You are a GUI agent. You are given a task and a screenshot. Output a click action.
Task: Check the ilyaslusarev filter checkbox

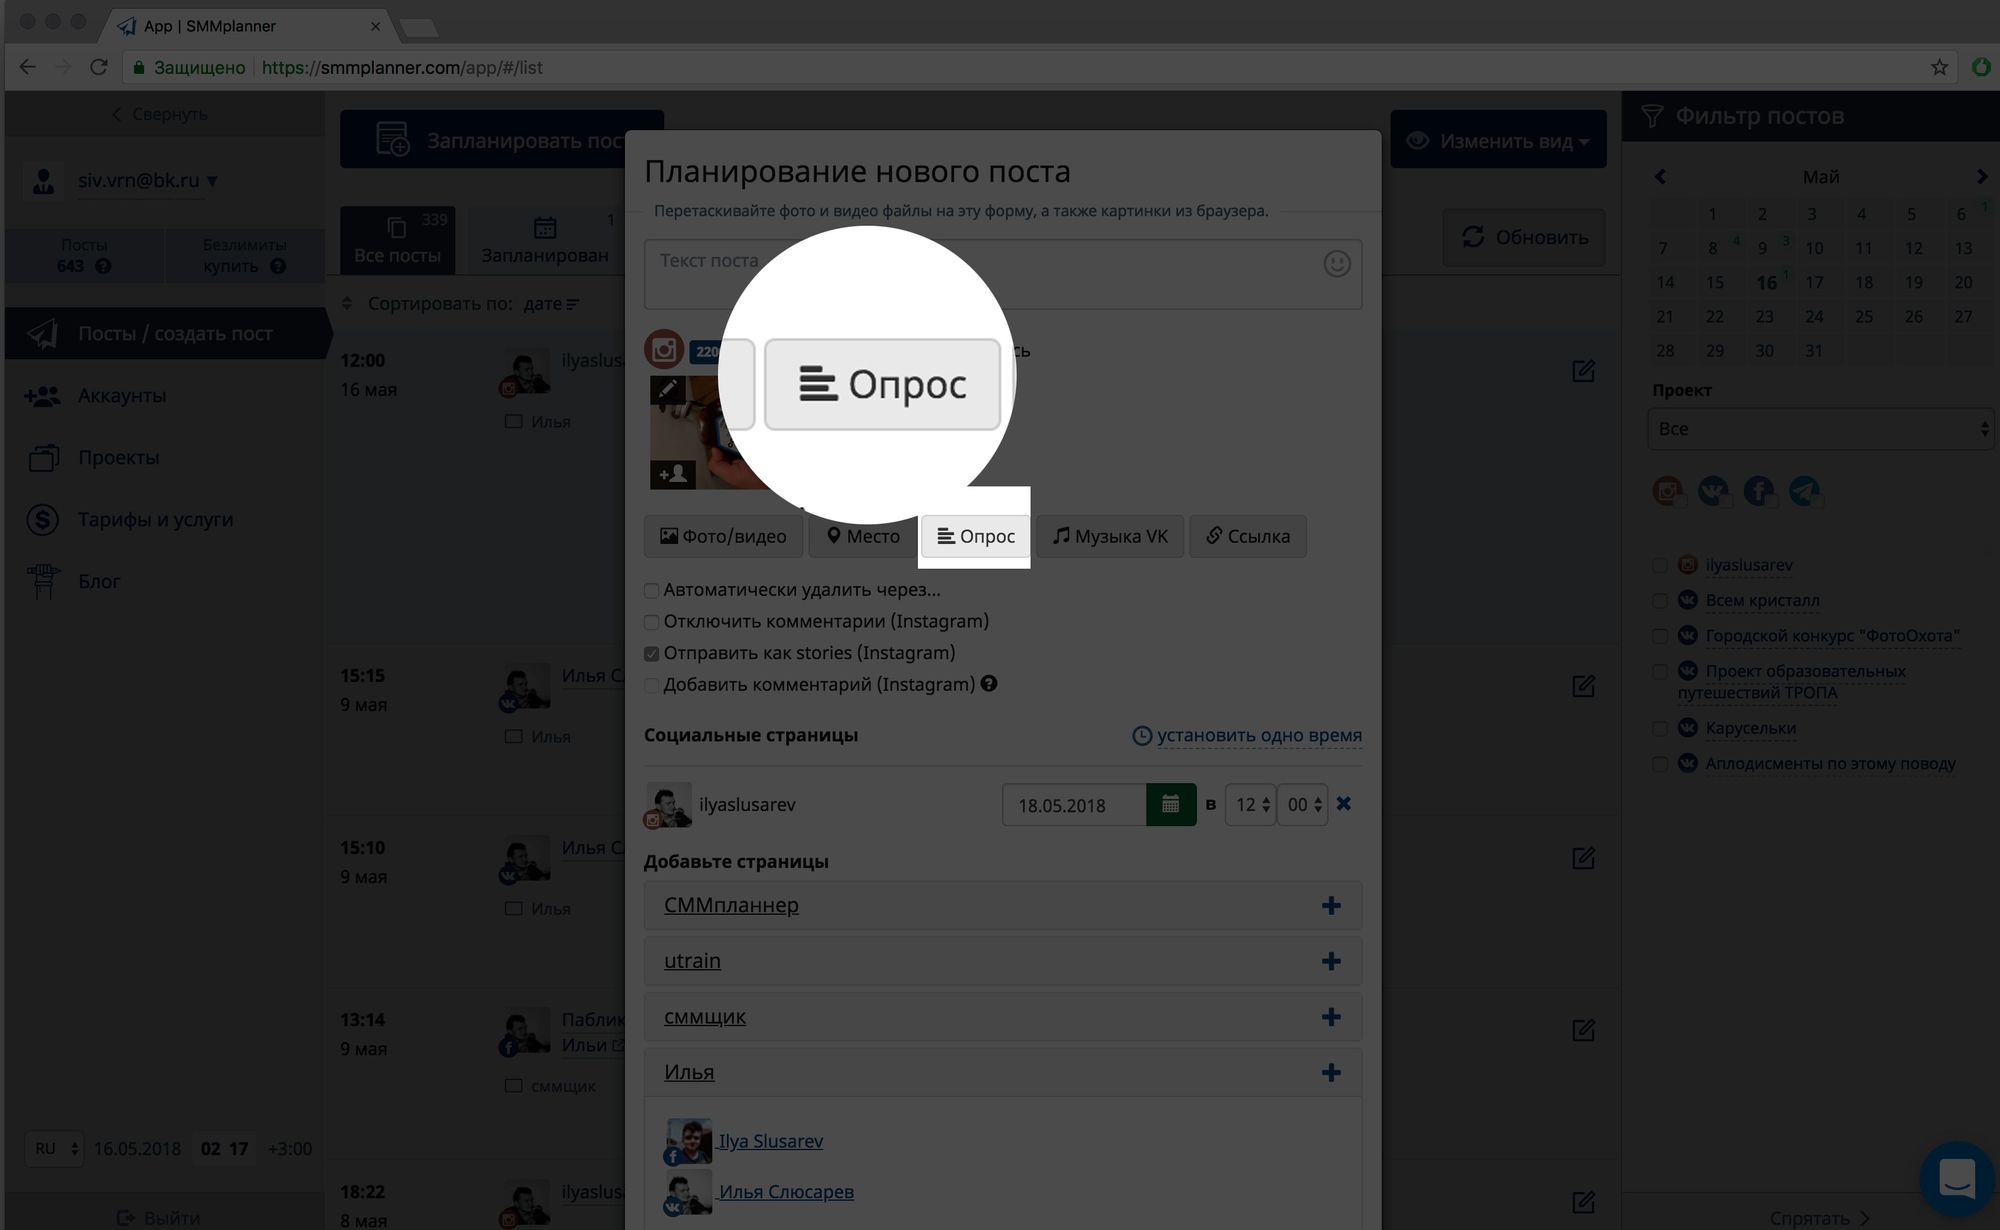(x=1660, y=565)
